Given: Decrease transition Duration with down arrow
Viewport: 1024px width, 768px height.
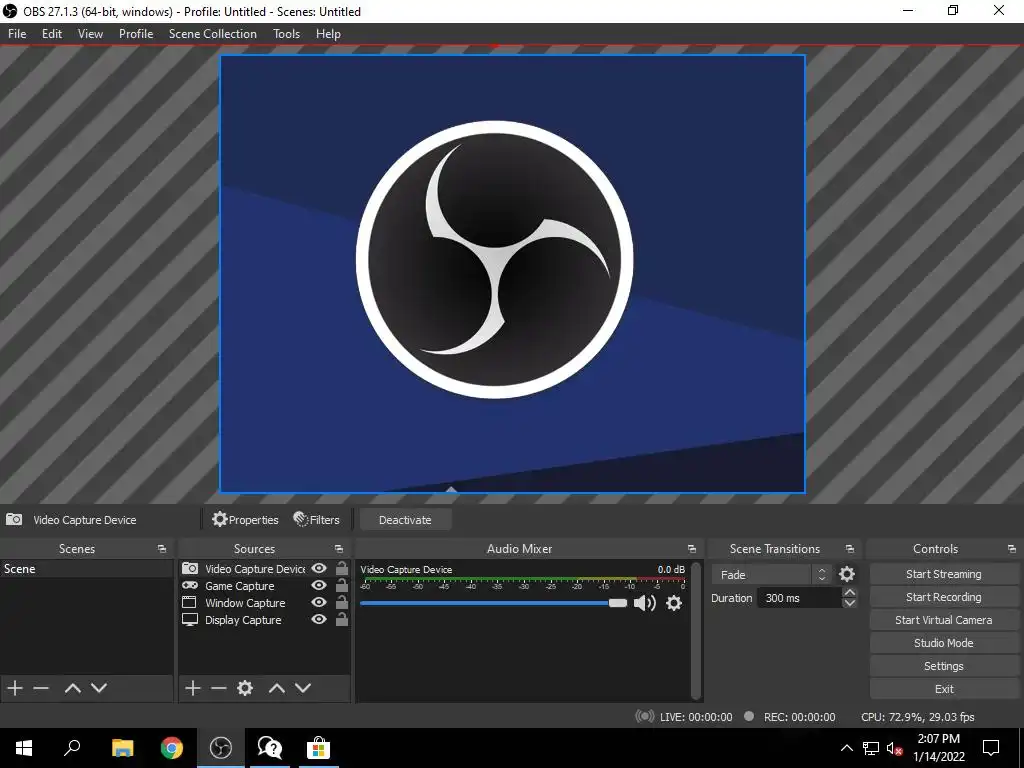Looking at the screenshot, I should pos(850,603).
